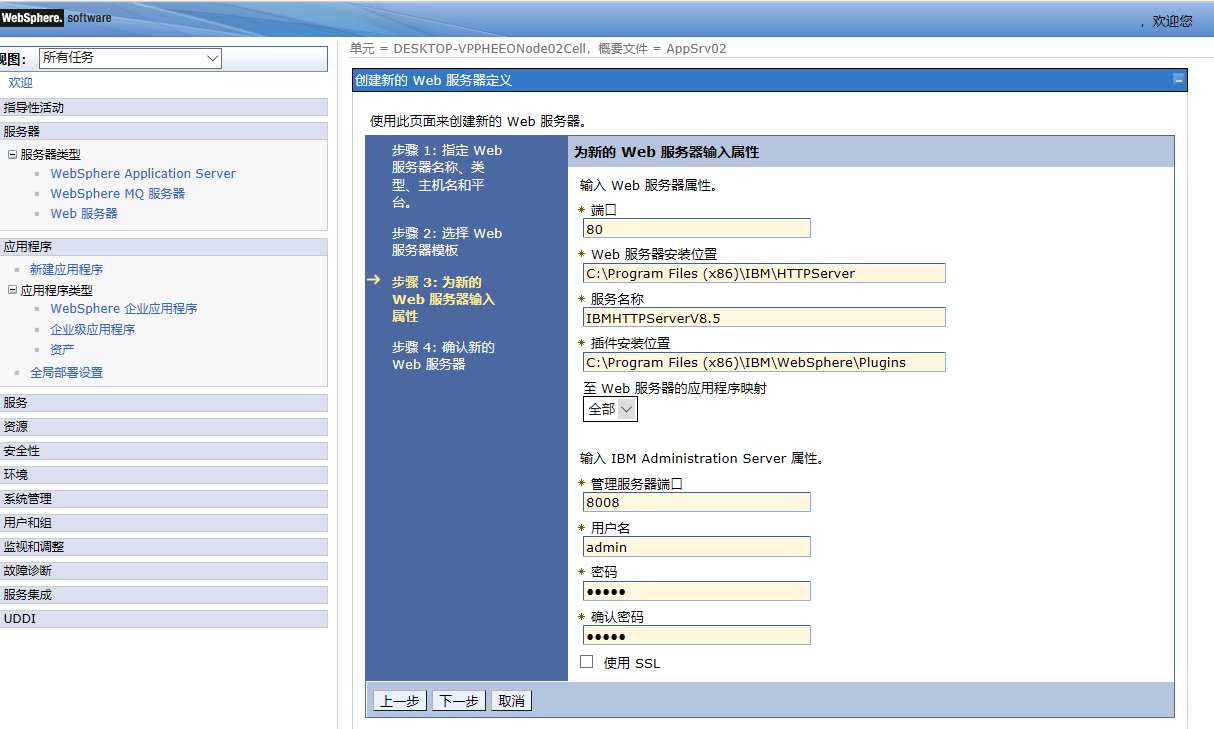This screenshot has width=1214, height=729.
Task: Click the 管理服务器端口 8008 field
Action: point(696,502)
